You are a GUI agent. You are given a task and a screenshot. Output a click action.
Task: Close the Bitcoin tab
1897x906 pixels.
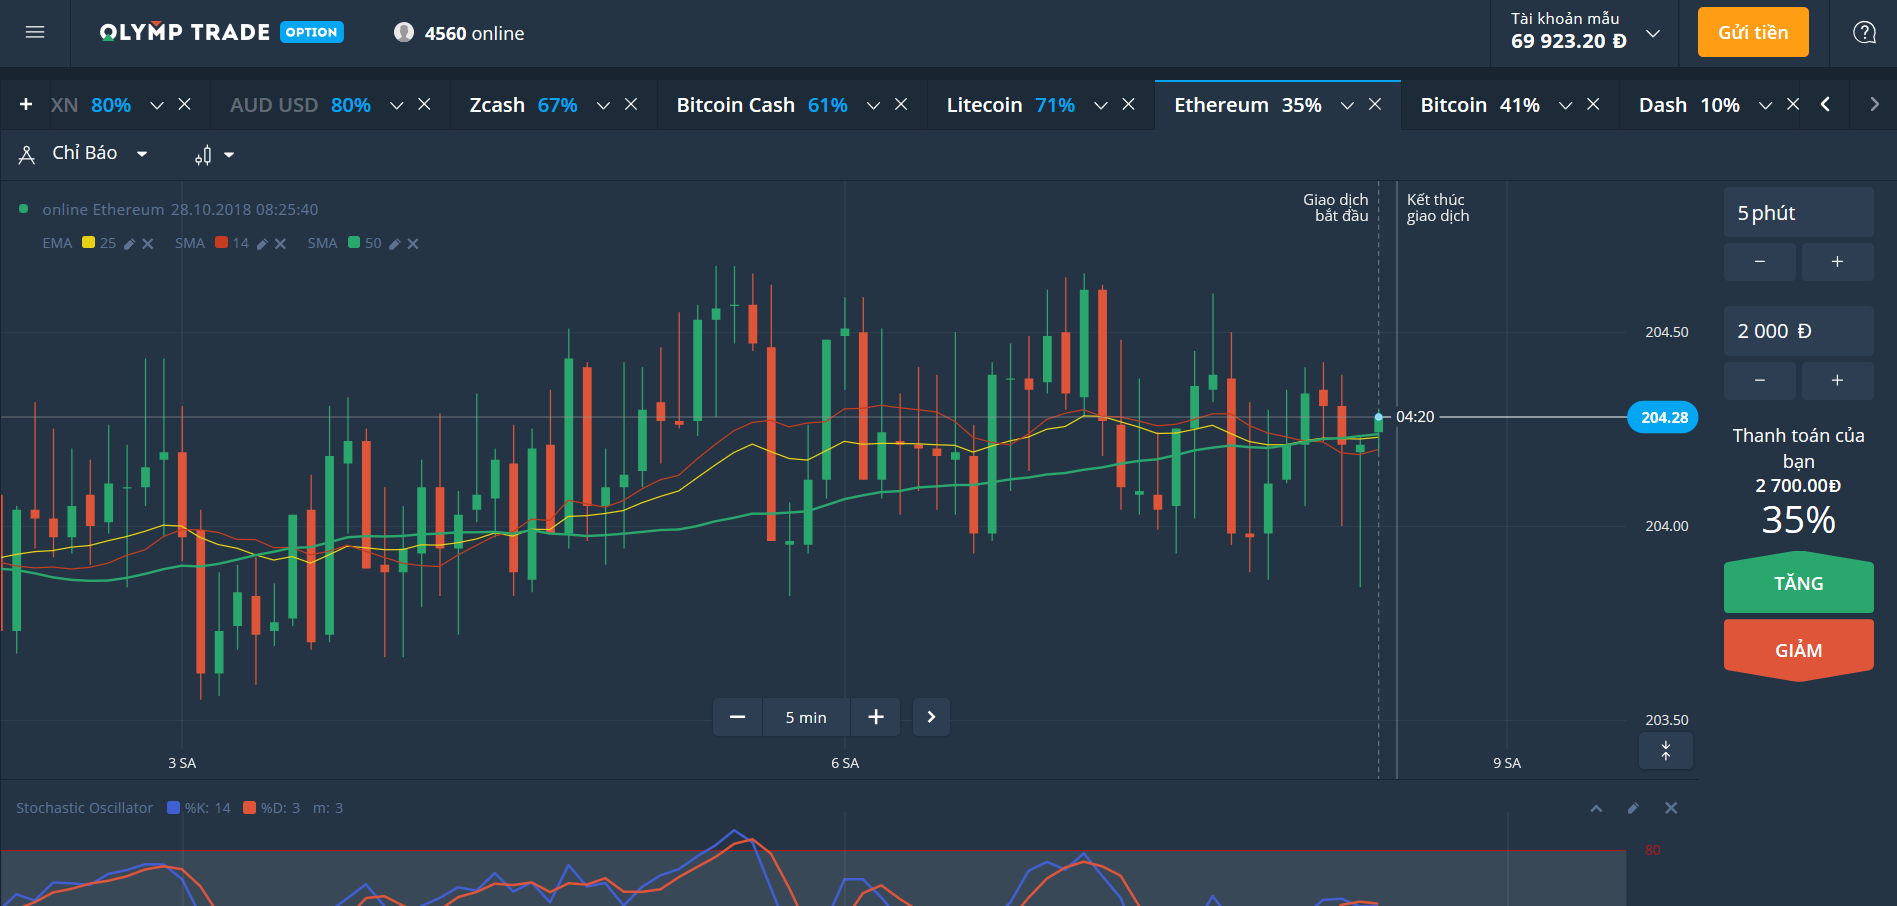tap(1593, 105)
